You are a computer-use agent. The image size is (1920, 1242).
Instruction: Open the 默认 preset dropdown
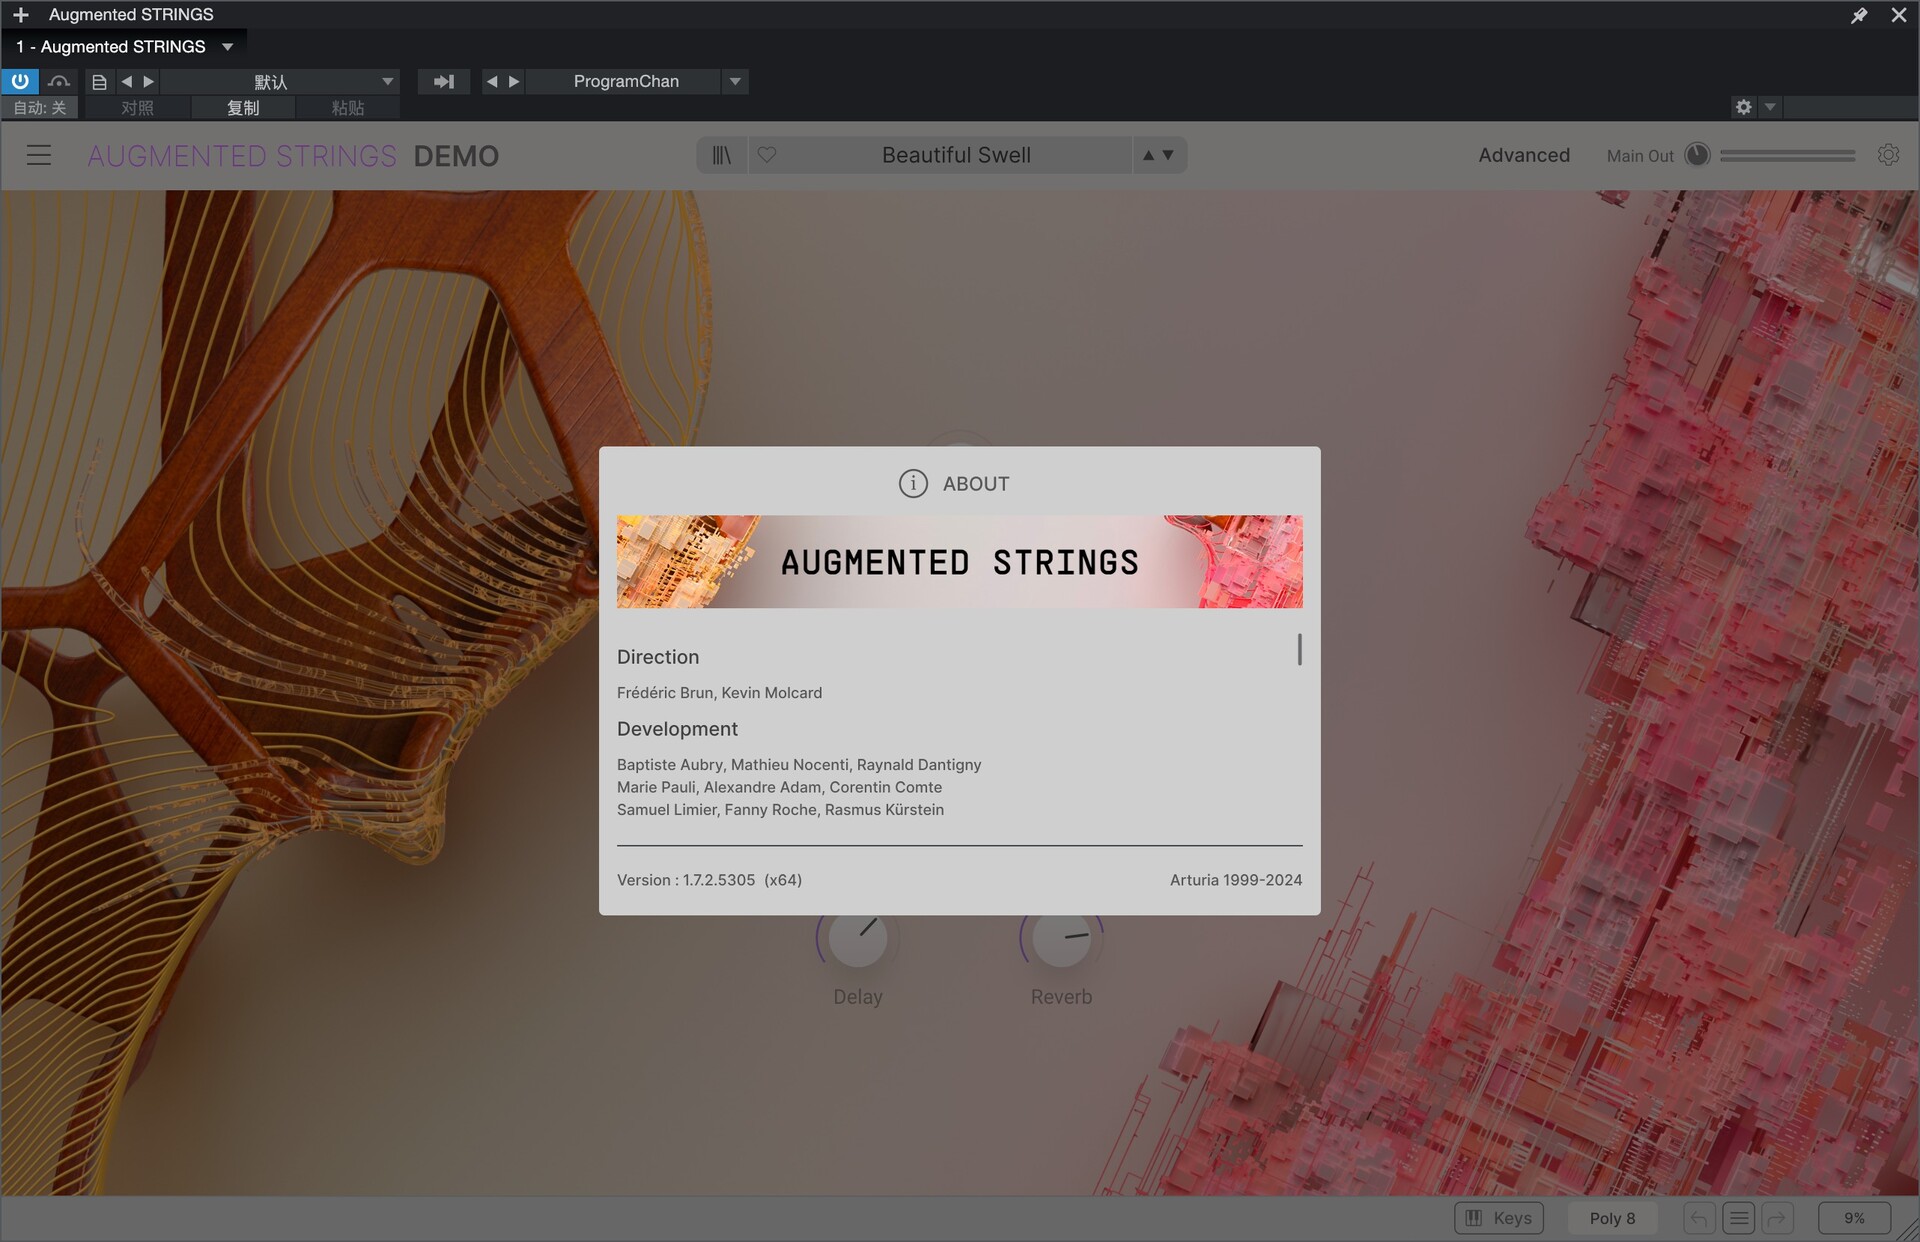(x=280, y=81)
